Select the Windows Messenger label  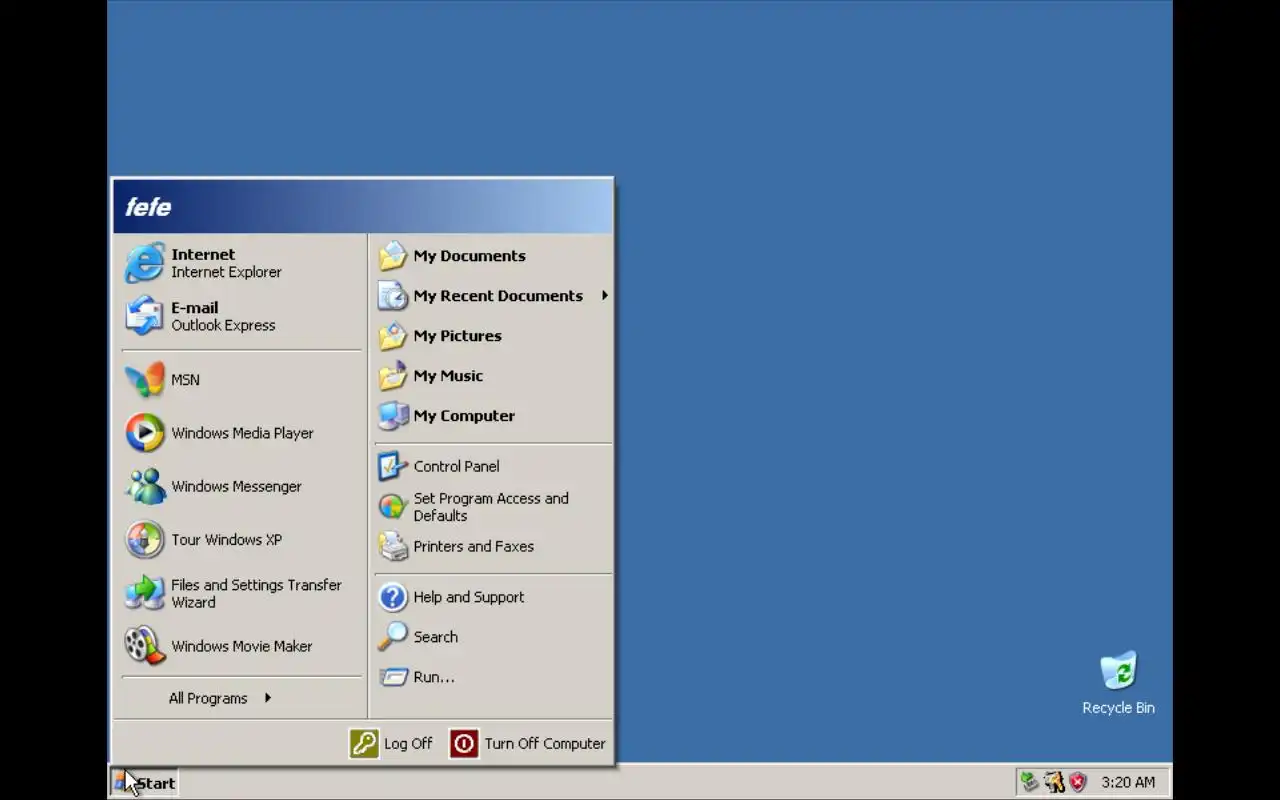point(236,486)
